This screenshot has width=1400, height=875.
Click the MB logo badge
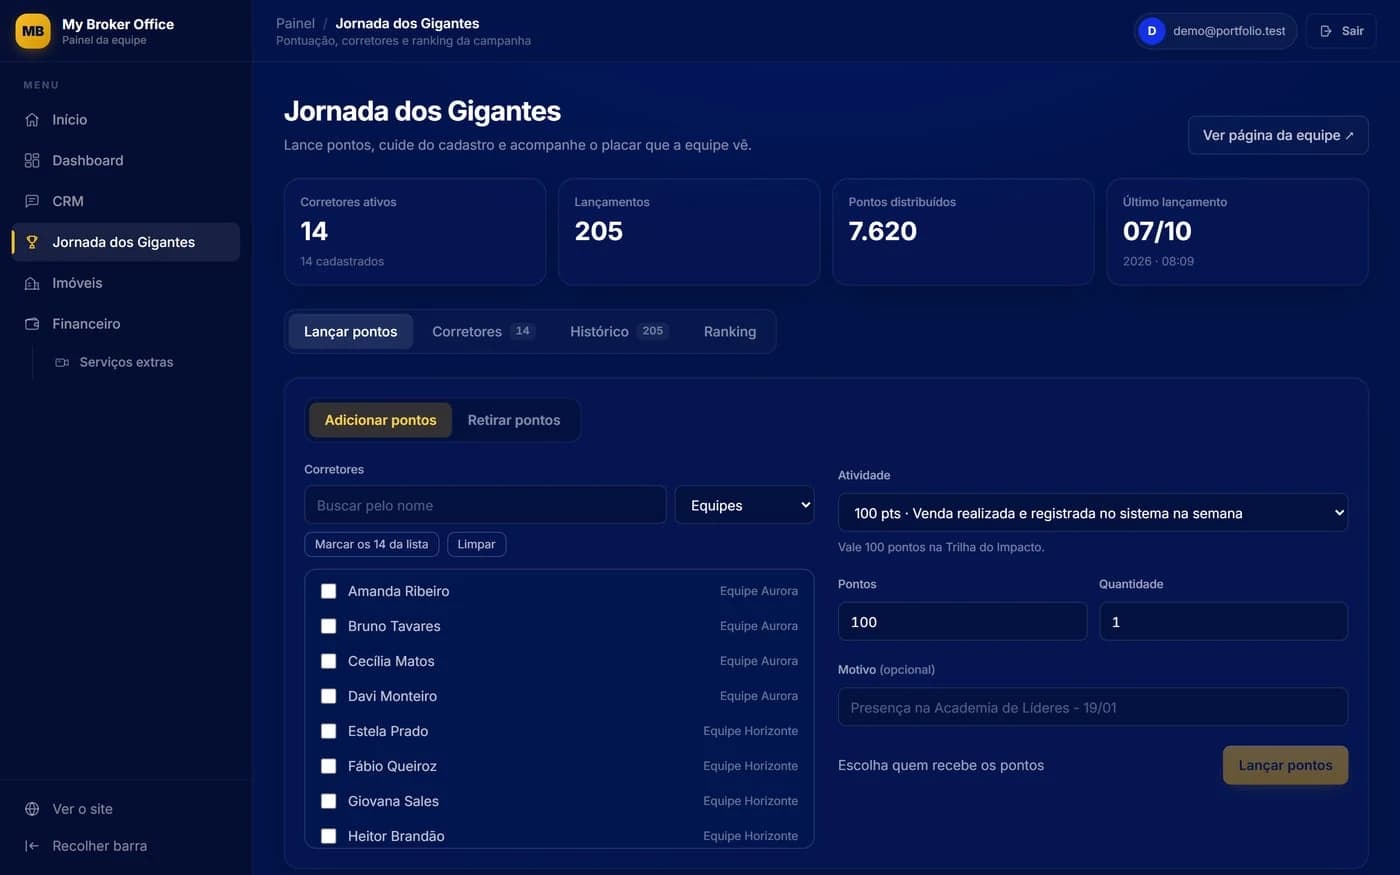[33, 31]
